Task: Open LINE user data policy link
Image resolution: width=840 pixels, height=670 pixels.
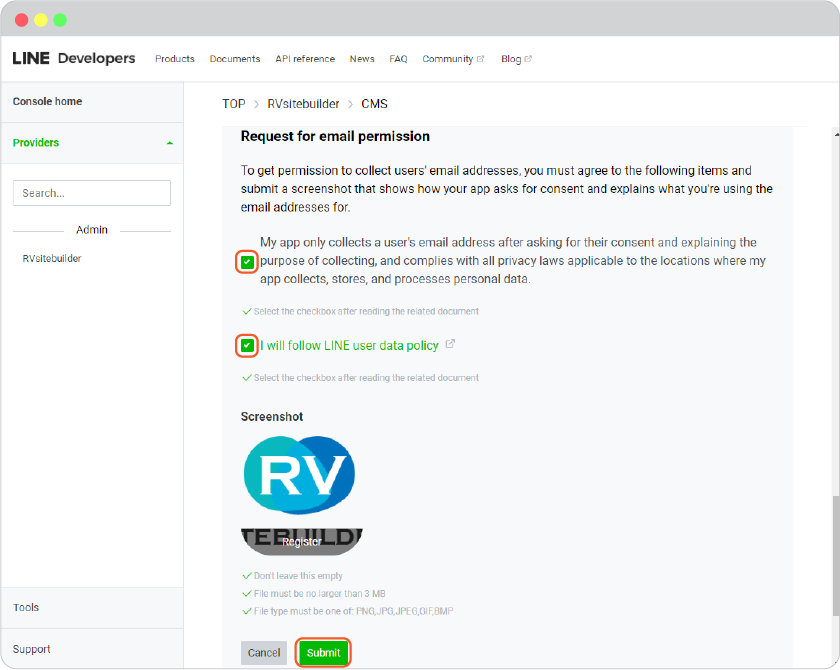Action: pyautogui.click(x=349, y=345)
